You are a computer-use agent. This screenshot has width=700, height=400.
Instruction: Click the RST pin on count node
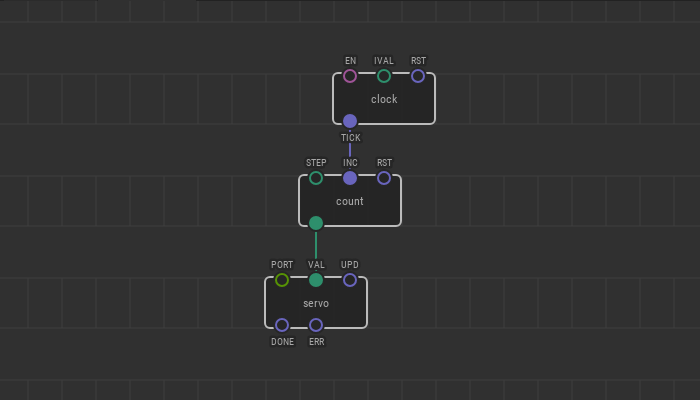coord(384,178)
